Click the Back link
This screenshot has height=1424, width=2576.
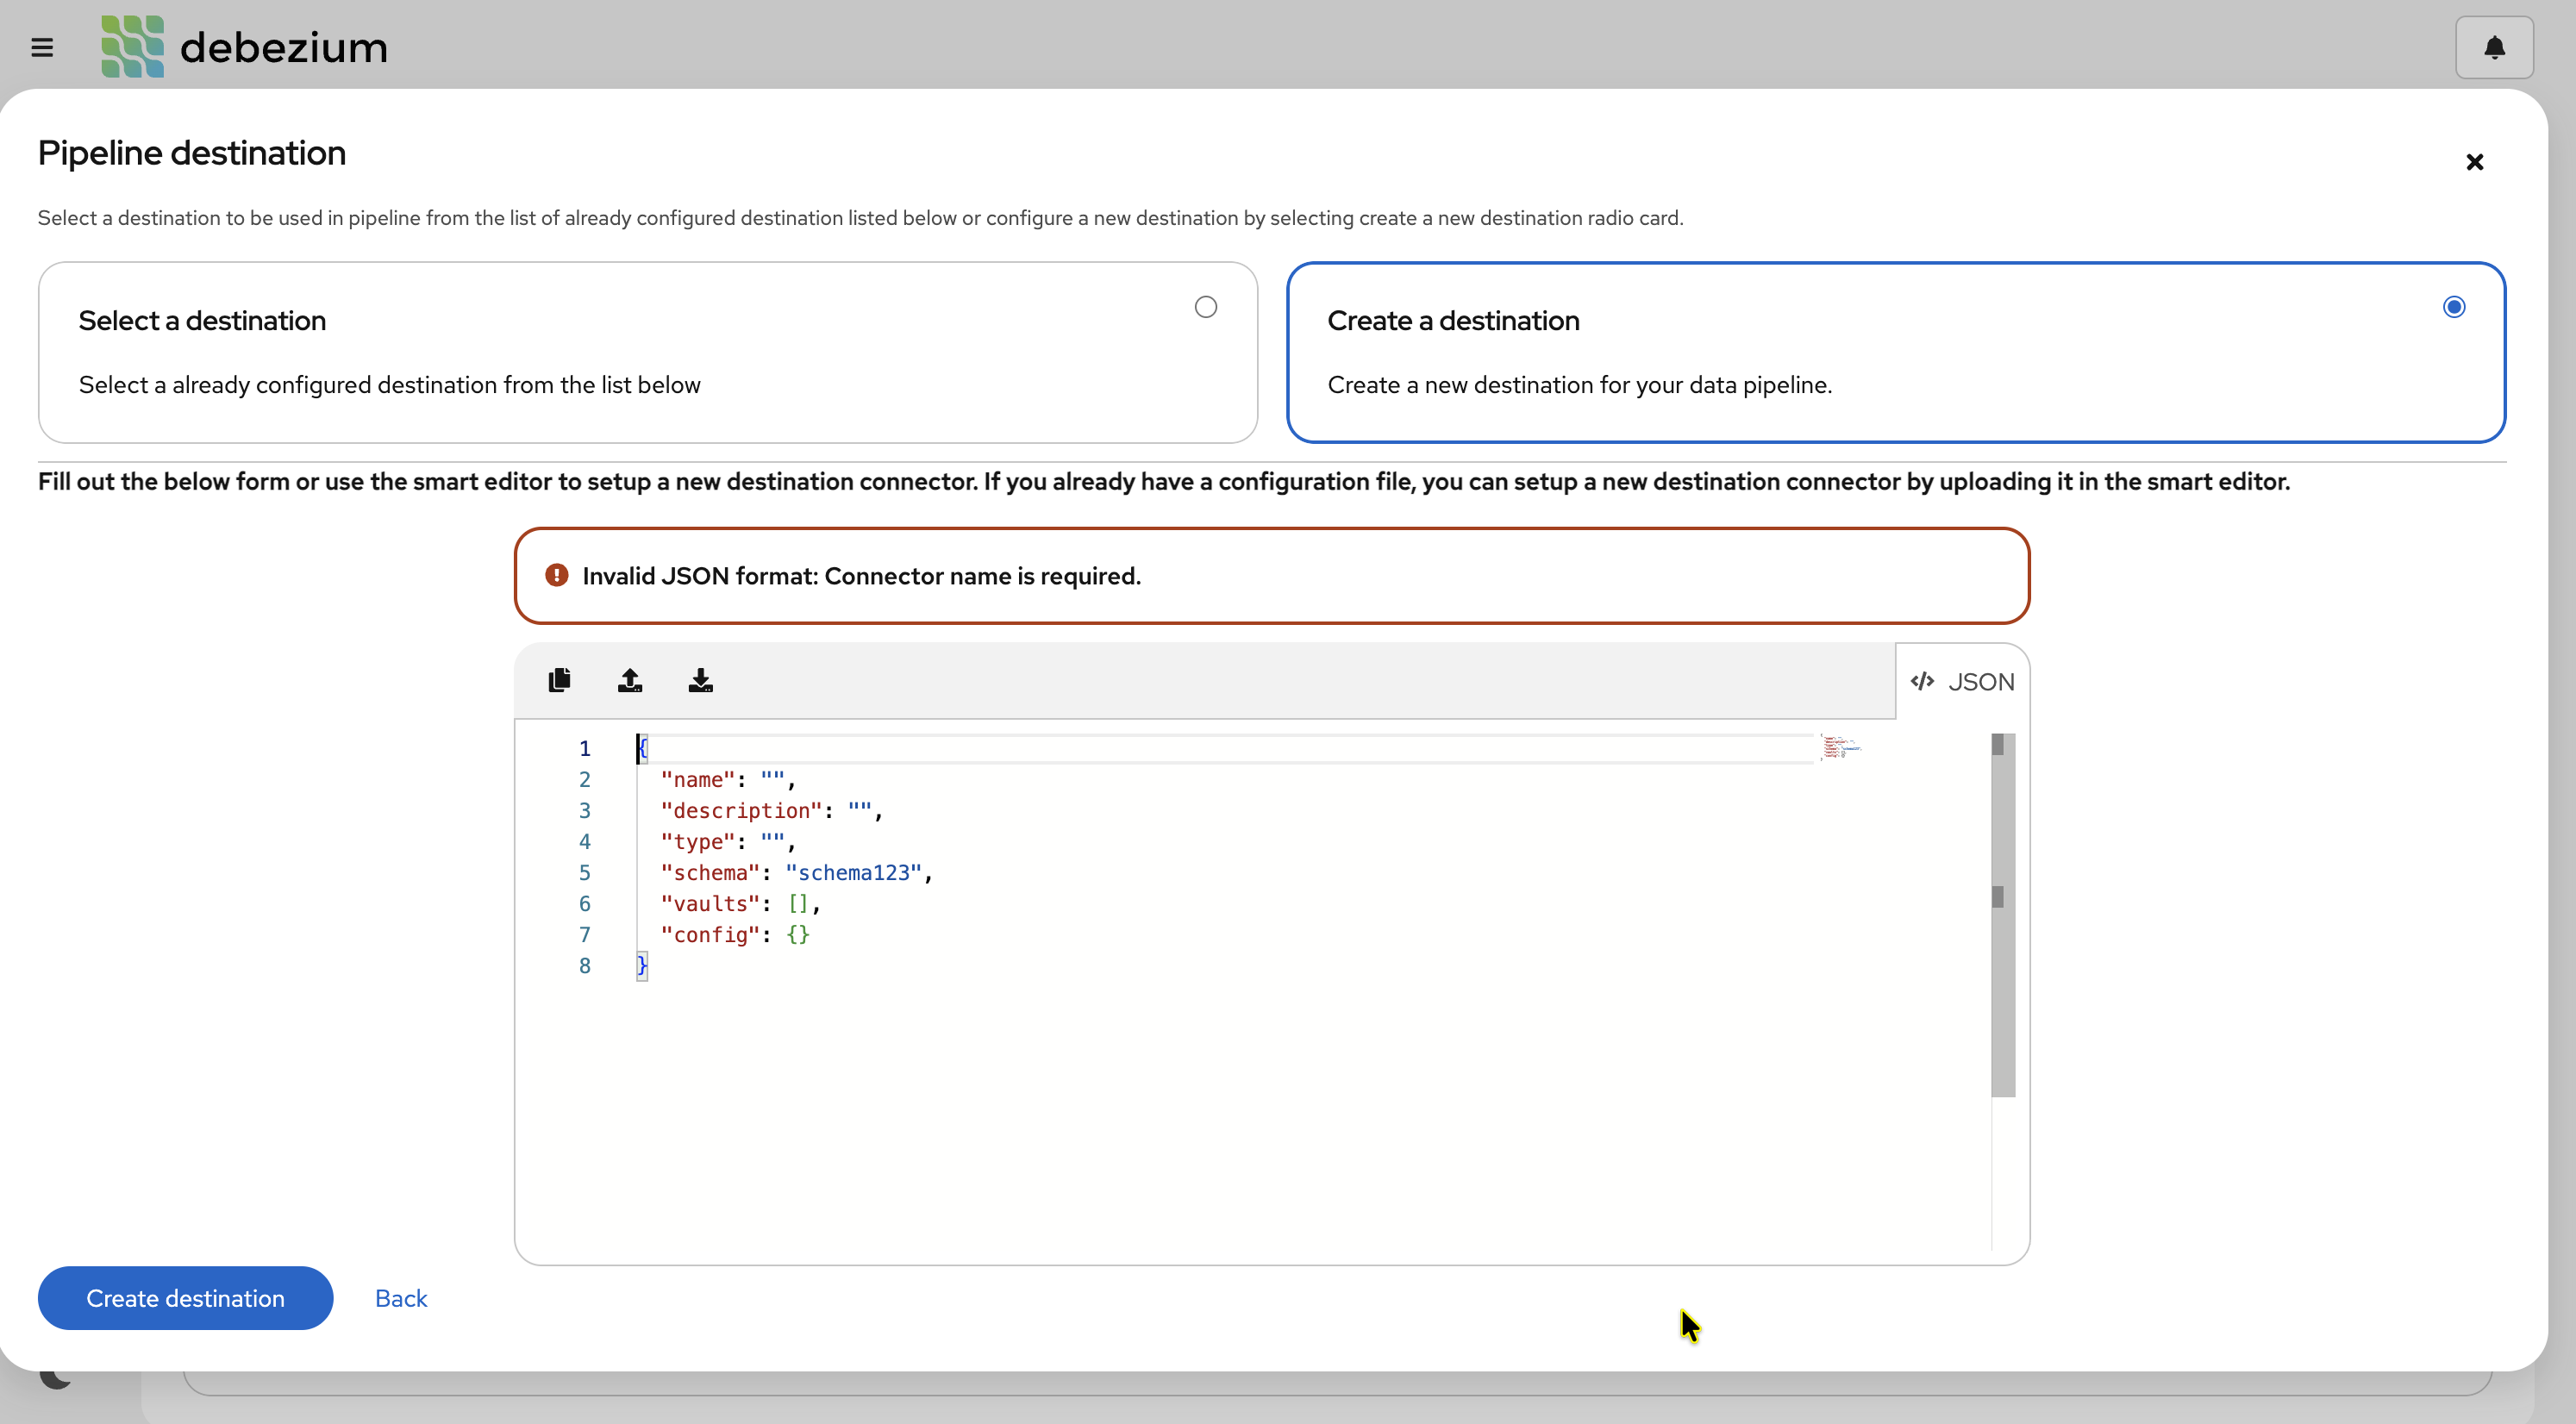click(401, 1298)
